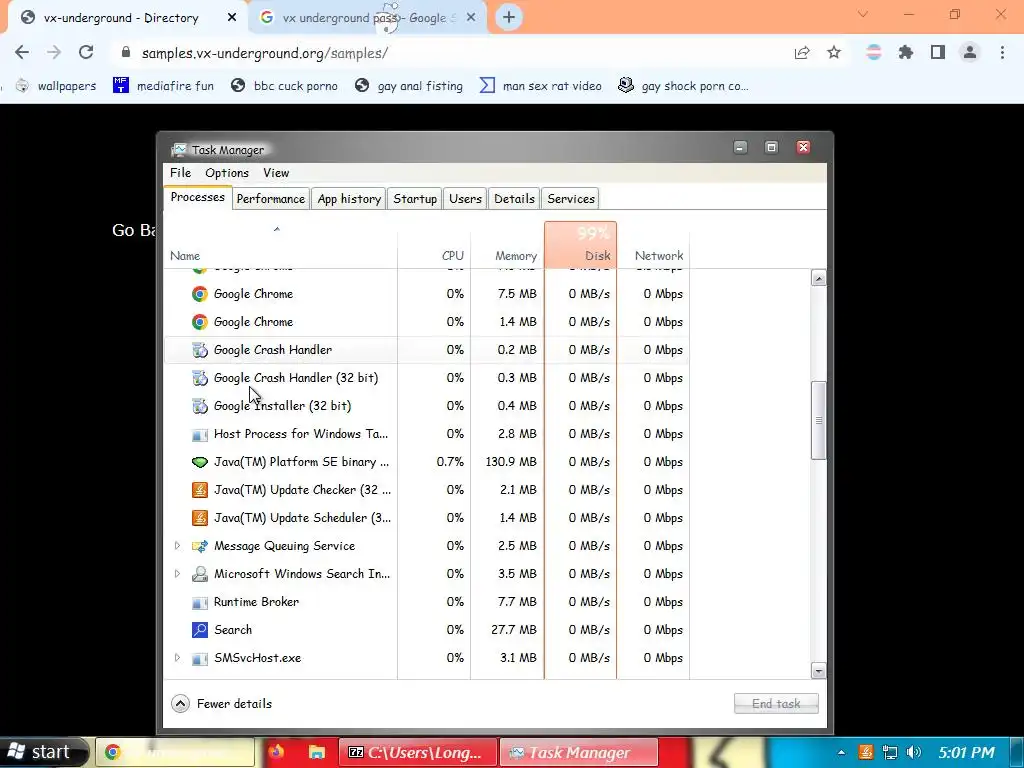Select the Runtime Broker process name

[x=256, y=601]
